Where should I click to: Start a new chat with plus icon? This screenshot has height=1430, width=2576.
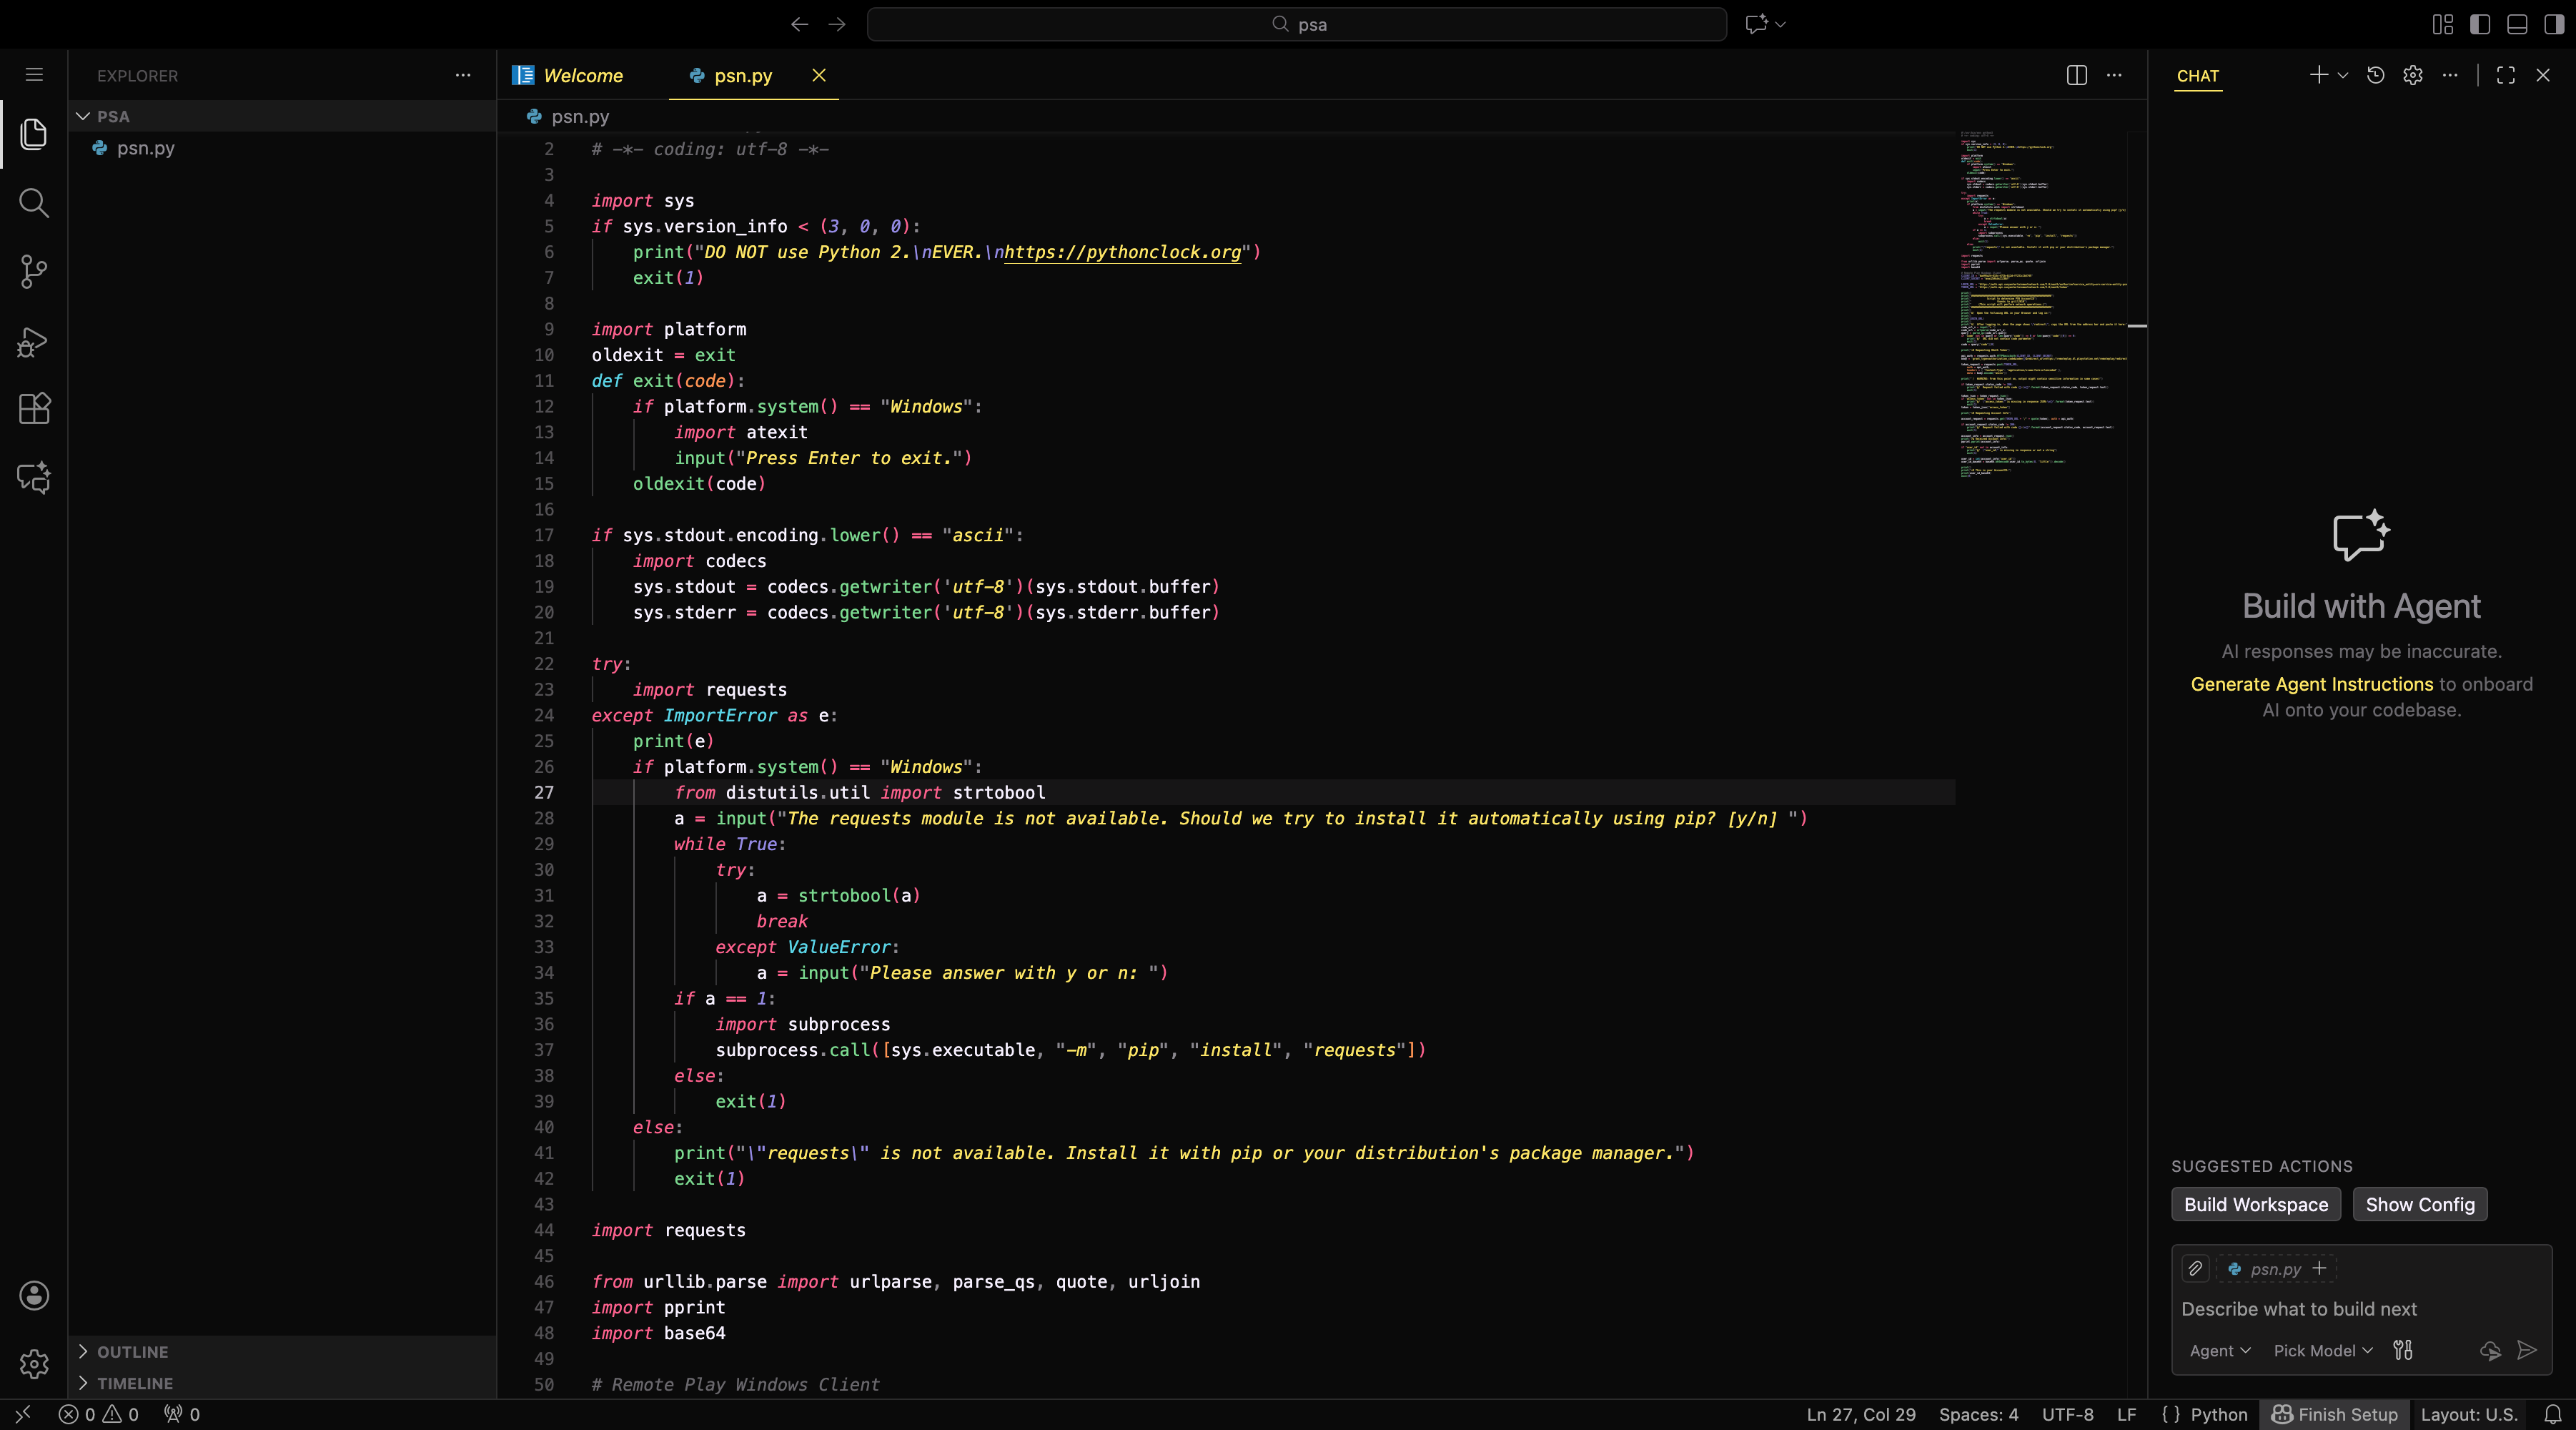pyautogui.click(x=2319, y=75)
